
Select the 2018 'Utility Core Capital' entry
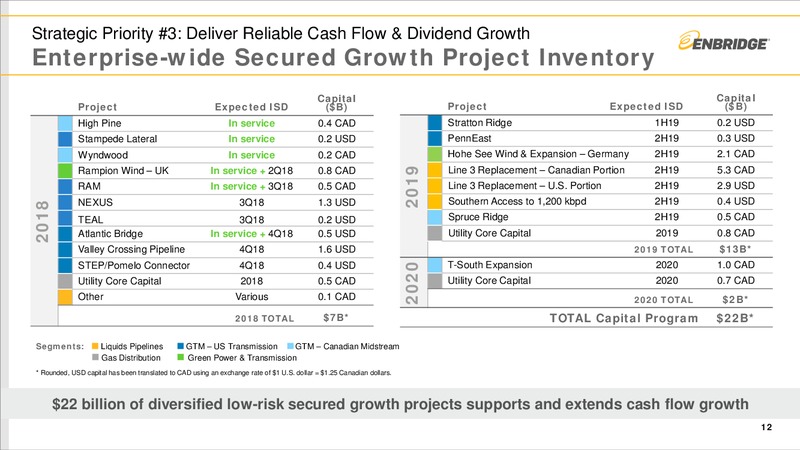pyautogui.click(x=119, y=281)
